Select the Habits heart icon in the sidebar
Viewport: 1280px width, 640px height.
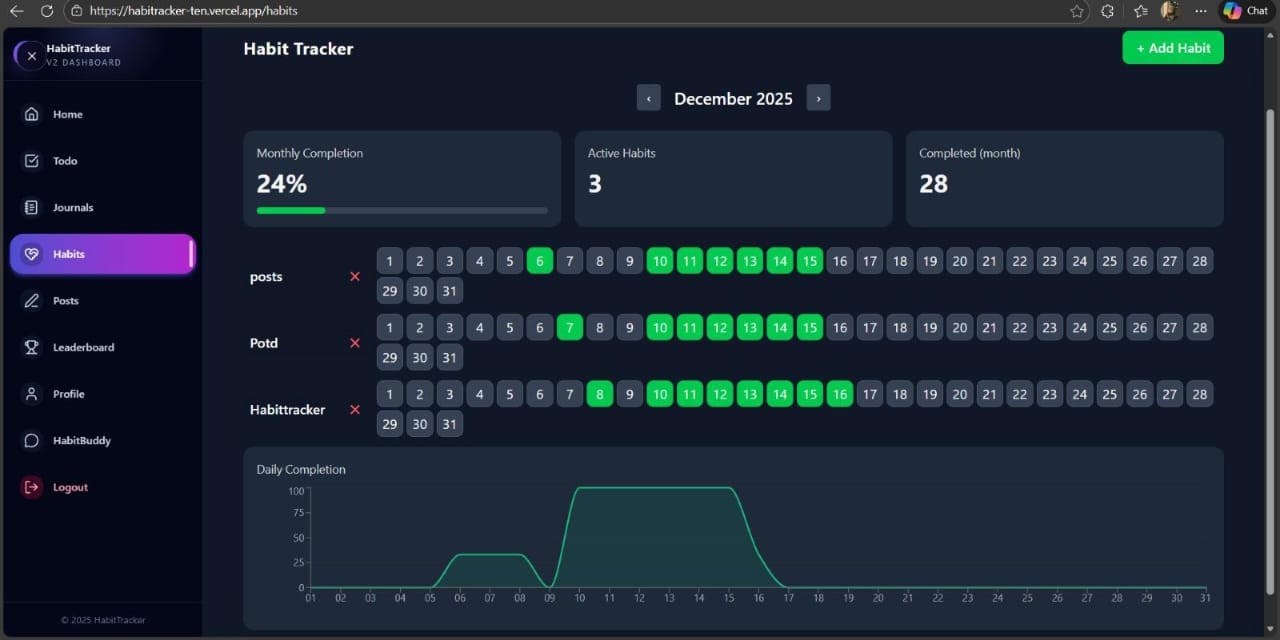[x=33, y=254]
